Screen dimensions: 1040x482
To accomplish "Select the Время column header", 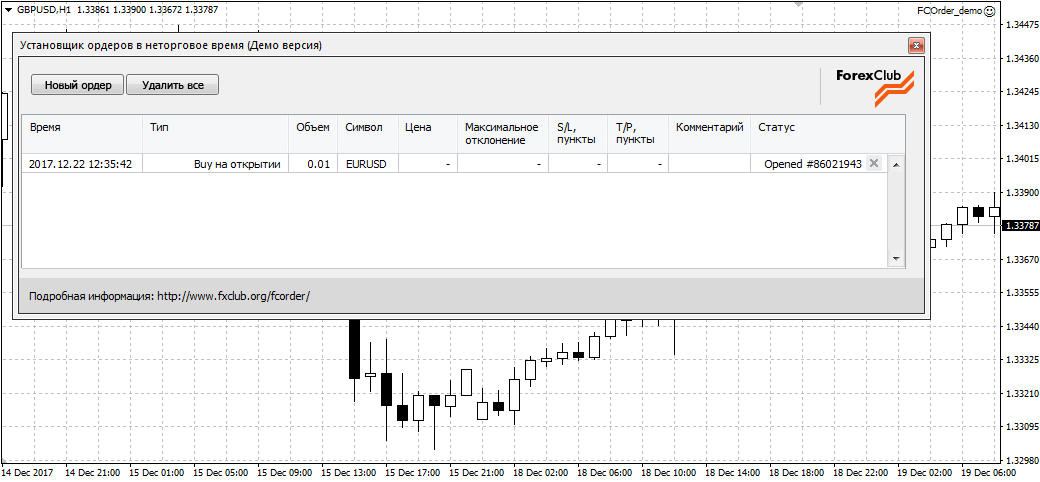I will pyautogui.click(x=82, y=134).
